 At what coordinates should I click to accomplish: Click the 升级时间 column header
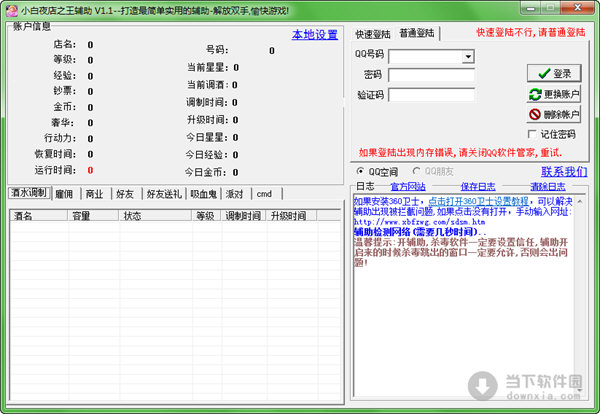[291, 216]
